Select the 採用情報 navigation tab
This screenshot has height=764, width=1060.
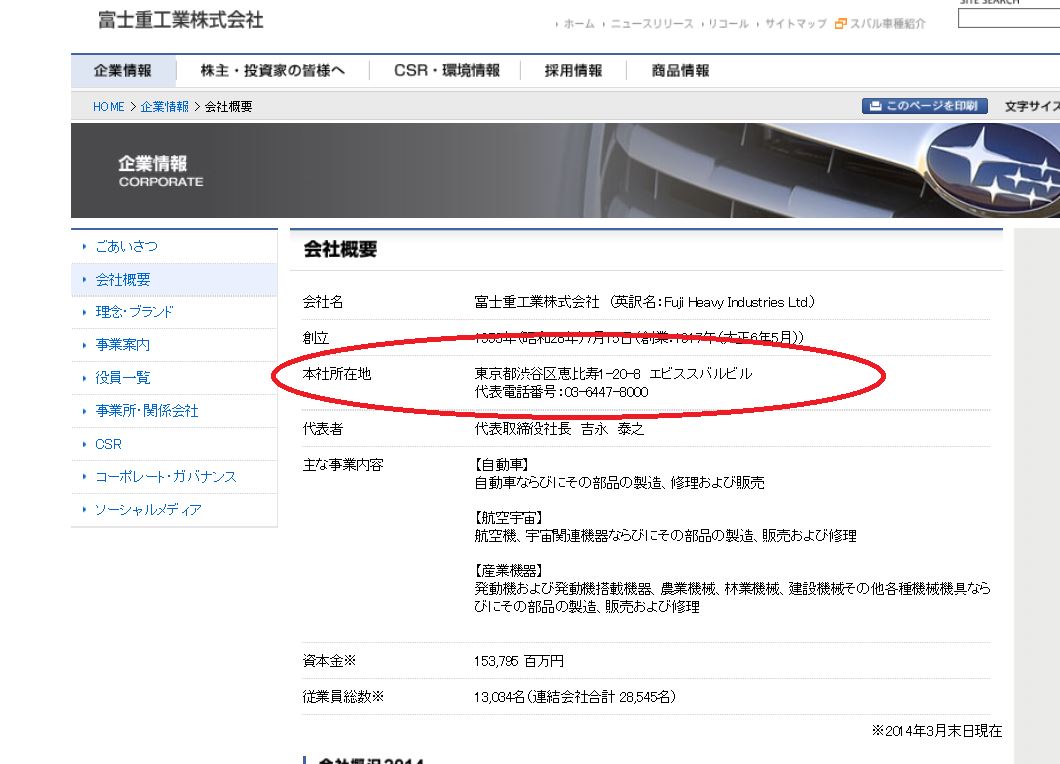point(573,70)
